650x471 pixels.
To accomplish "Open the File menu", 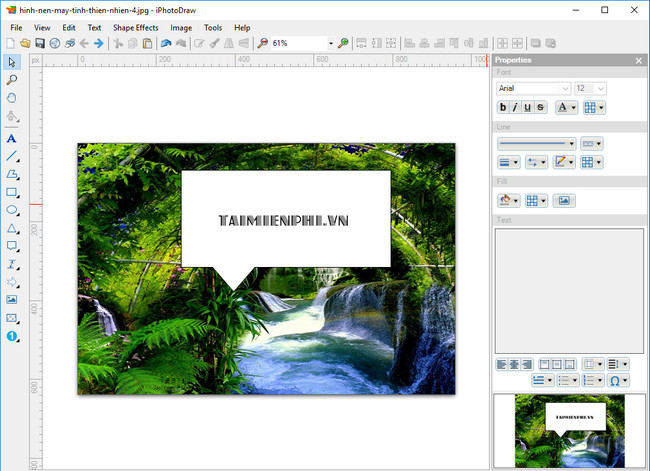I will click(x=16, y=28).
